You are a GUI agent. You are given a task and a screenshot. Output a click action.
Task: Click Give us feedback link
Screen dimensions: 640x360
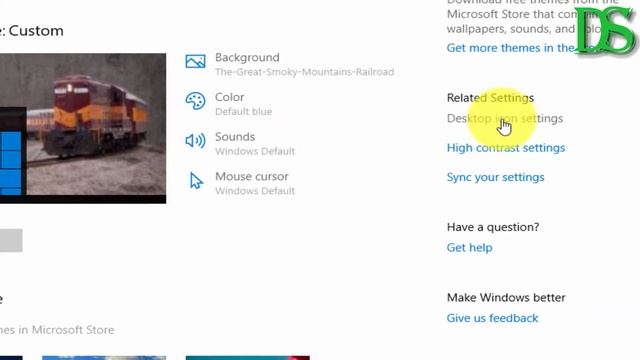(x=492, y=318)
